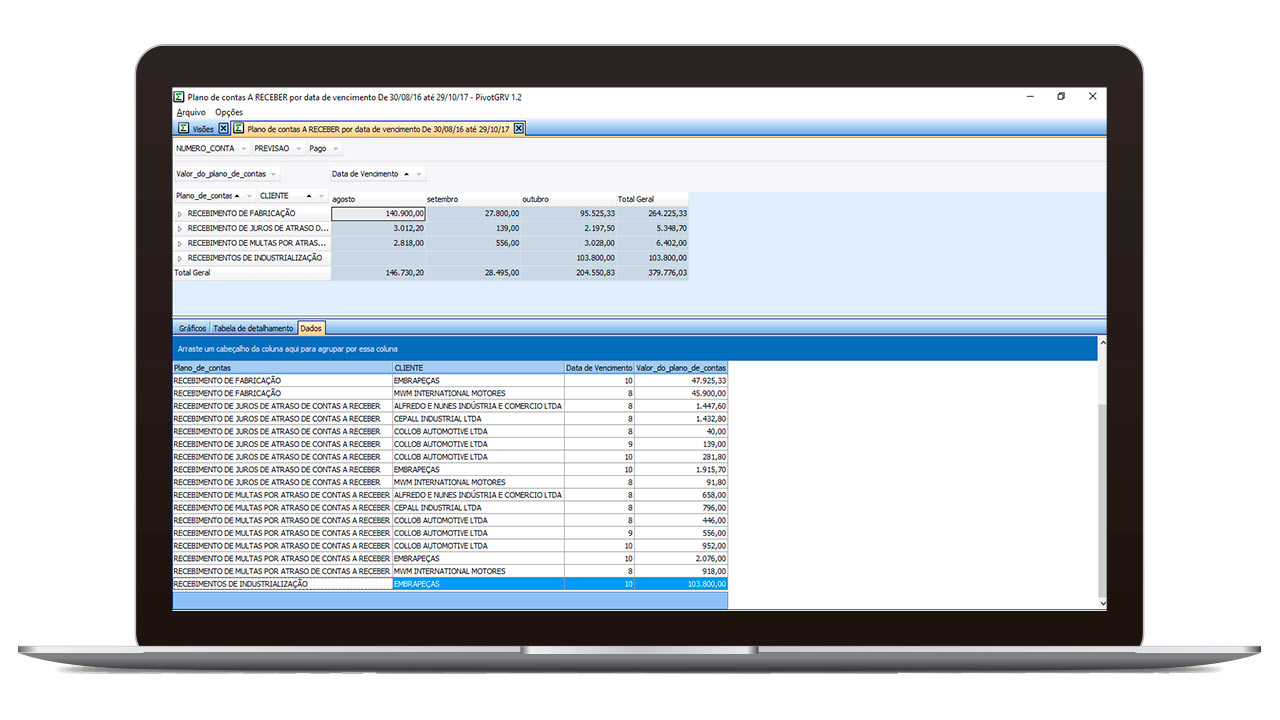Minimize the PivotGRV window
The image size is (1280, 720).
[1030, 97]
